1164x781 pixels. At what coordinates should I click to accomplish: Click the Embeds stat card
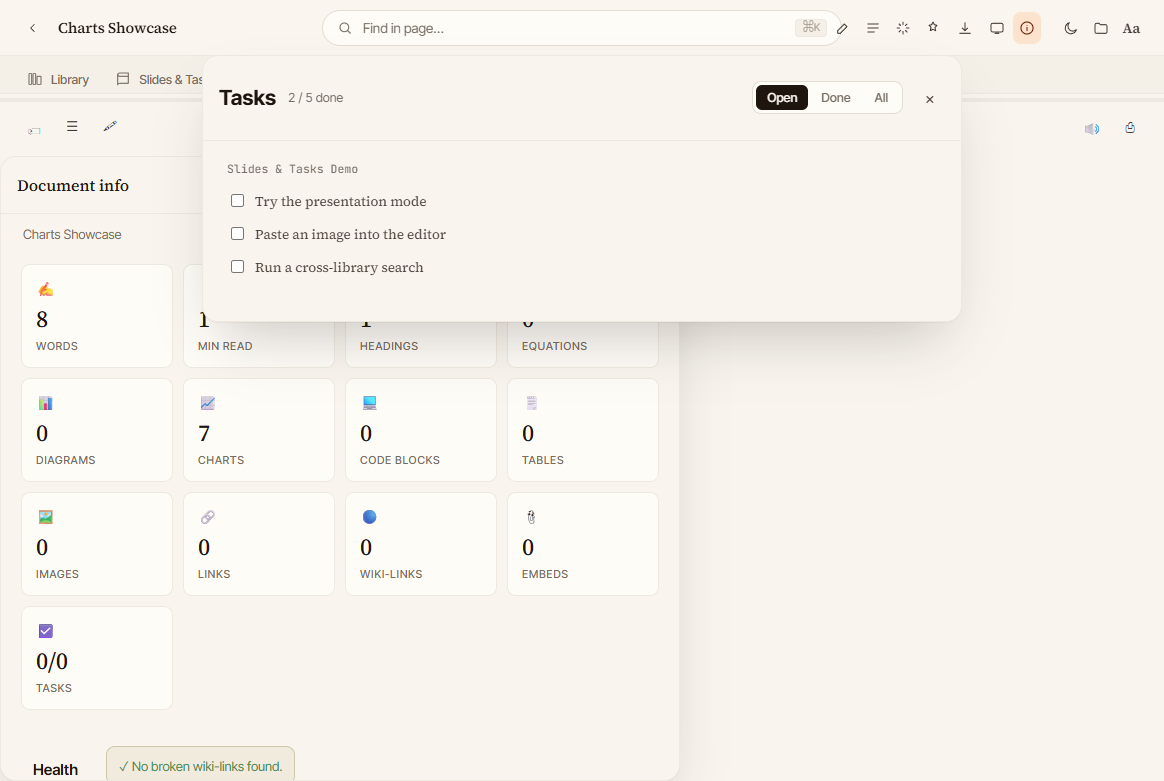coord(583,544)
